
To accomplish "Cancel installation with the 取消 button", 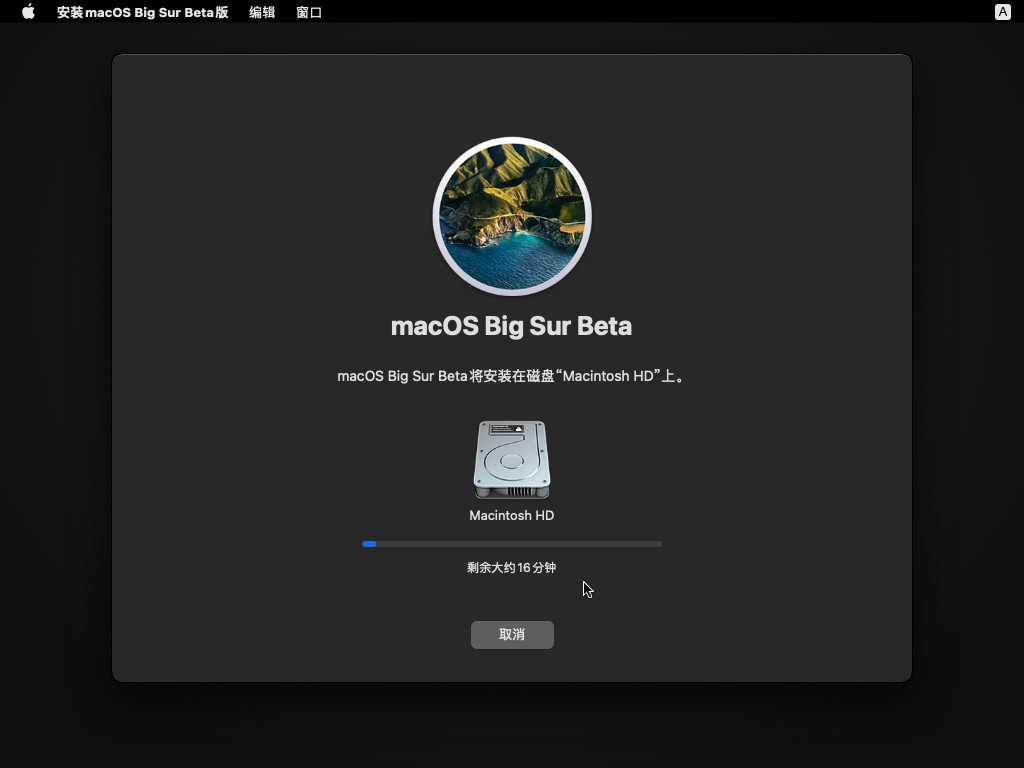I will 512,635.
